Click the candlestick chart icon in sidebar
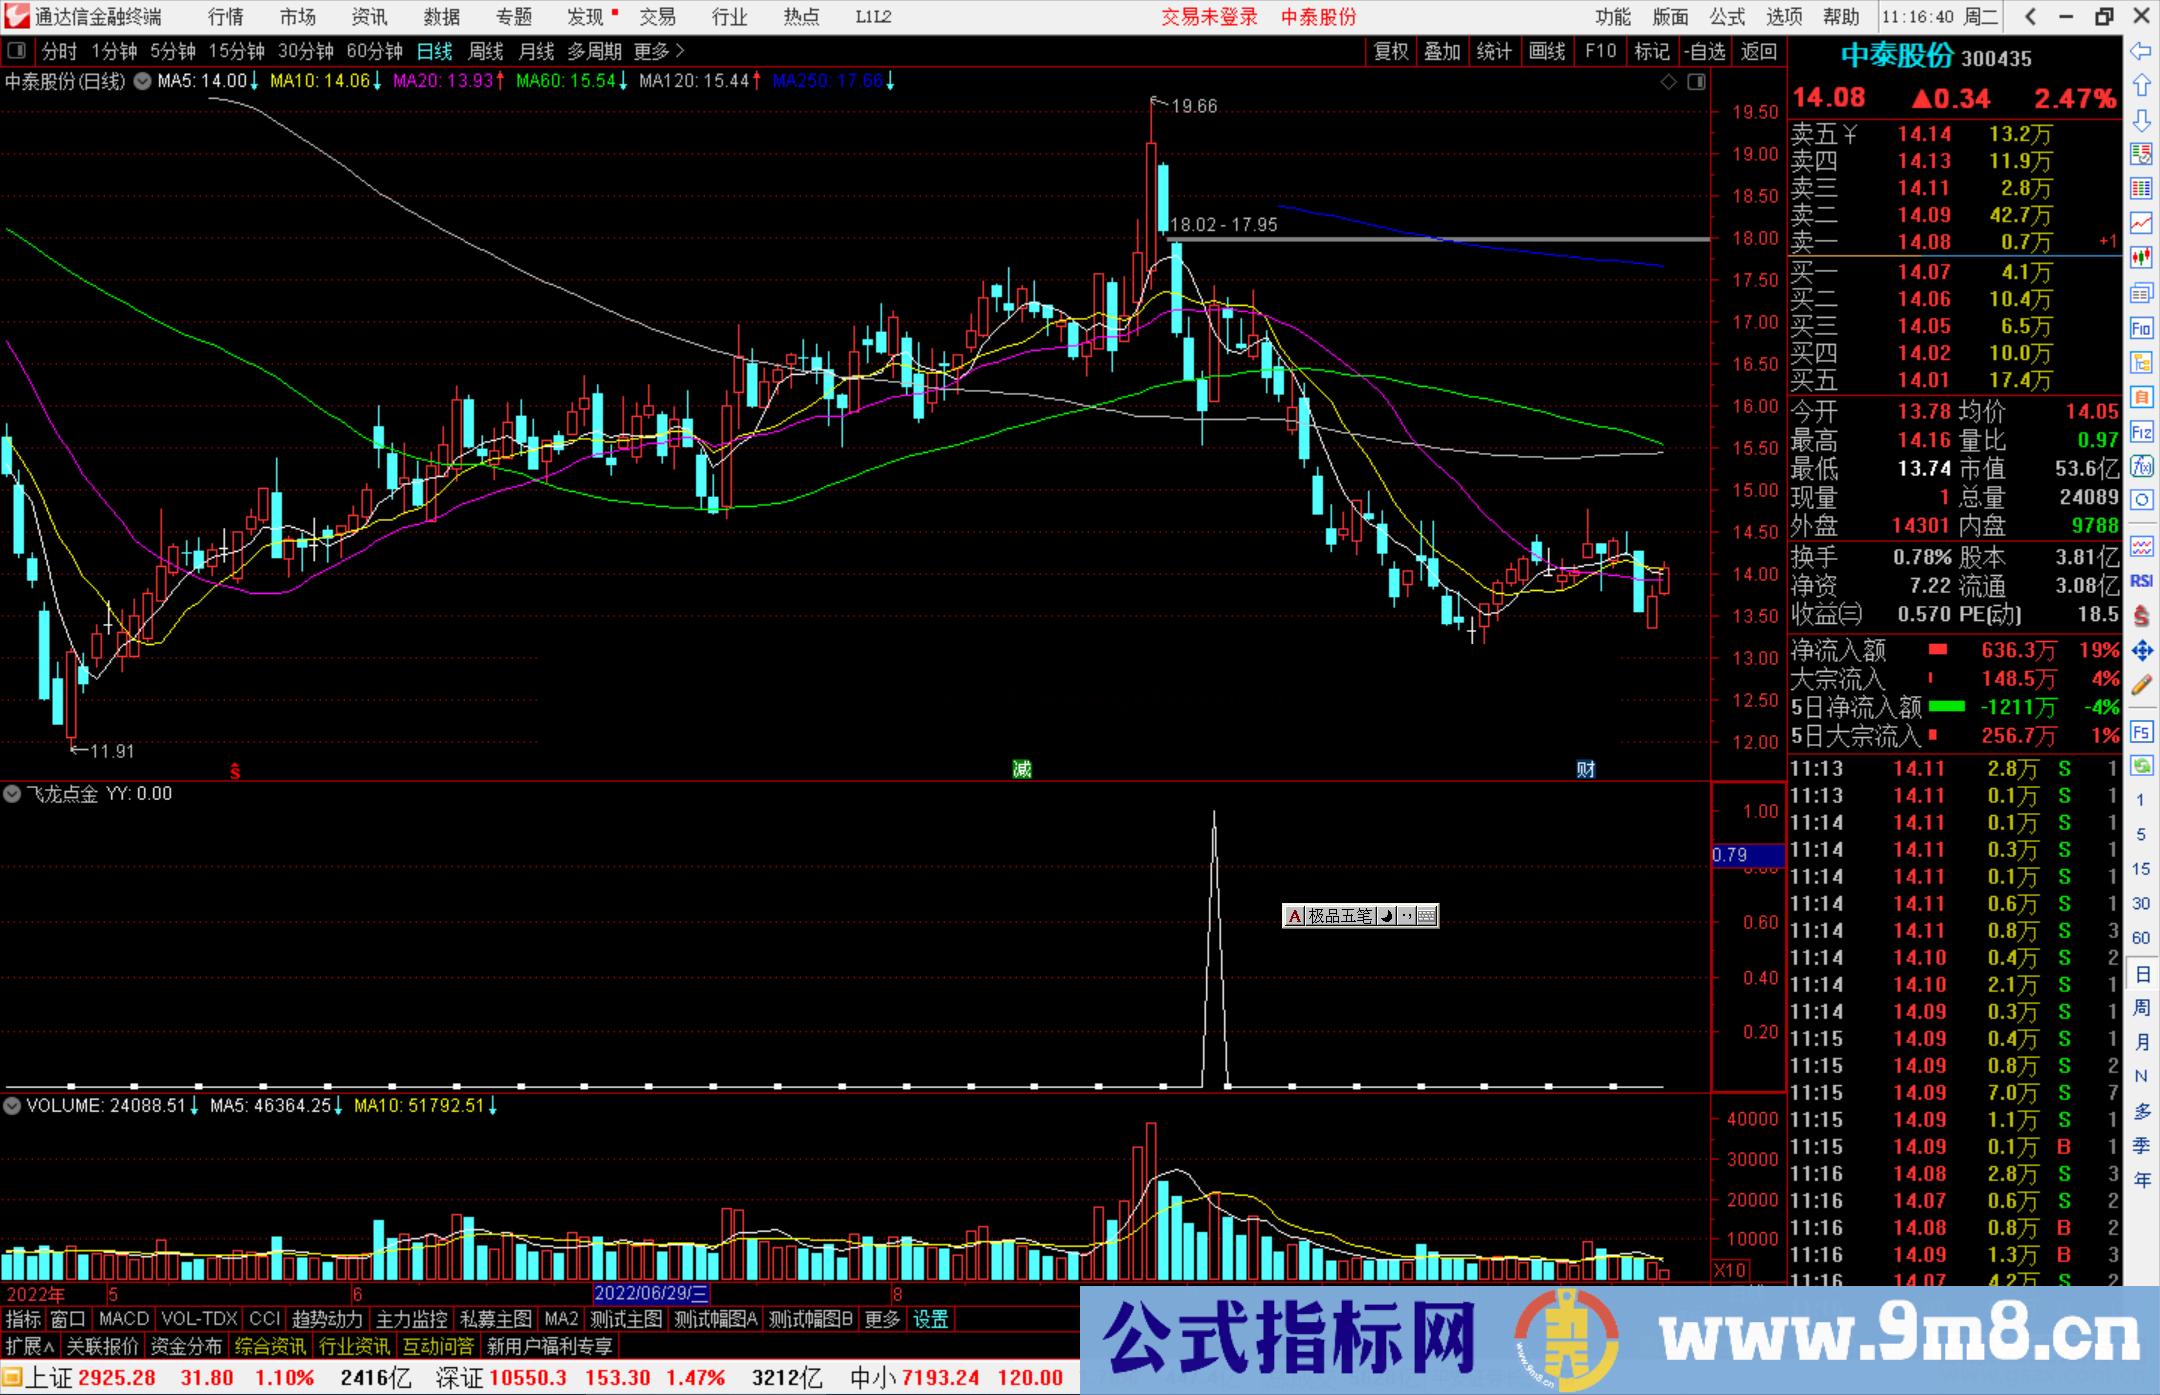This screenshot has width=2160, height=1395. click(2141, 258)
